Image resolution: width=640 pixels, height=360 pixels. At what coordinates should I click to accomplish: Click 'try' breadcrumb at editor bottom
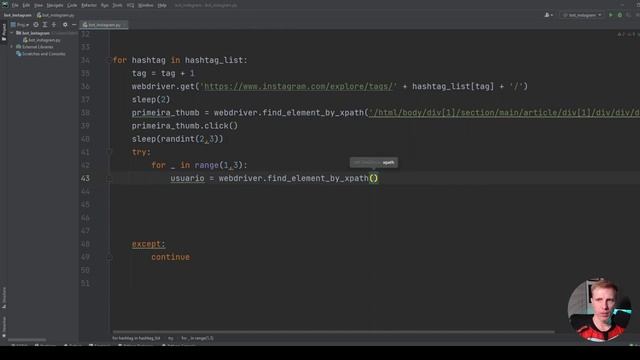click(171, 338)
